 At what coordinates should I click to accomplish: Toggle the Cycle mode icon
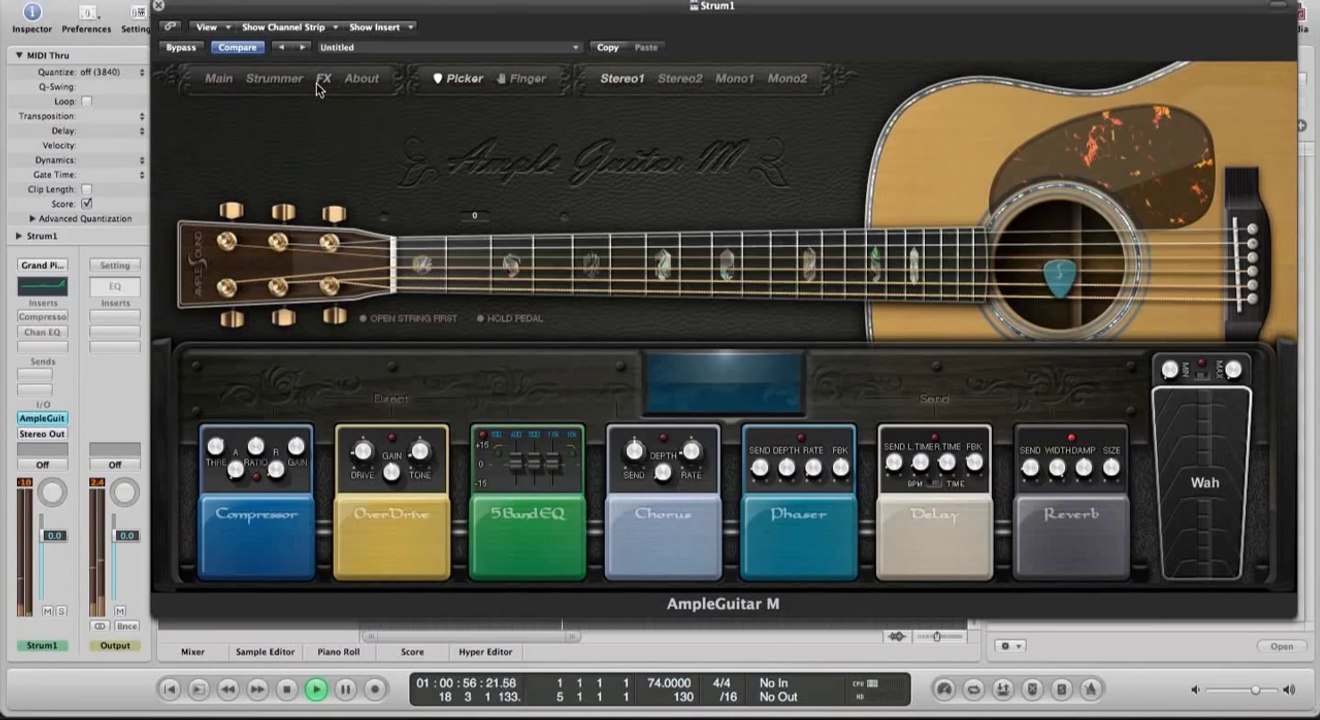(972, 689)
